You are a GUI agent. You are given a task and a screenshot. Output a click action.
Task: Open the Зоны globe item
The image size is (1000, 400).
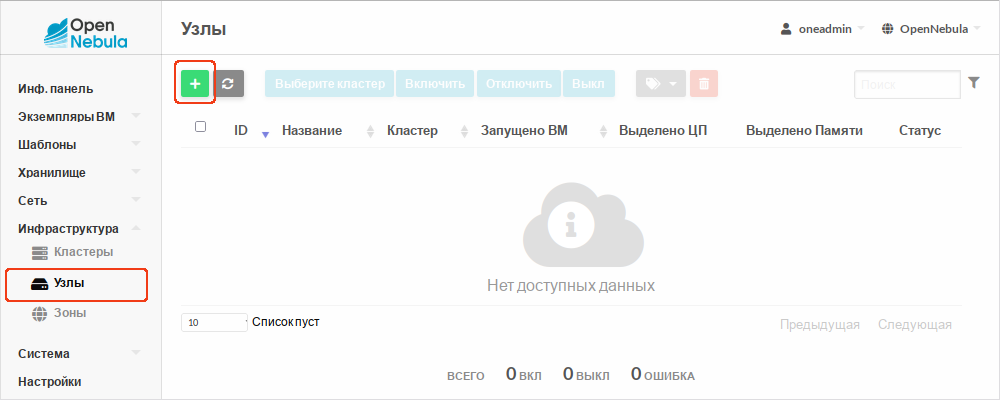coord(69,313)
